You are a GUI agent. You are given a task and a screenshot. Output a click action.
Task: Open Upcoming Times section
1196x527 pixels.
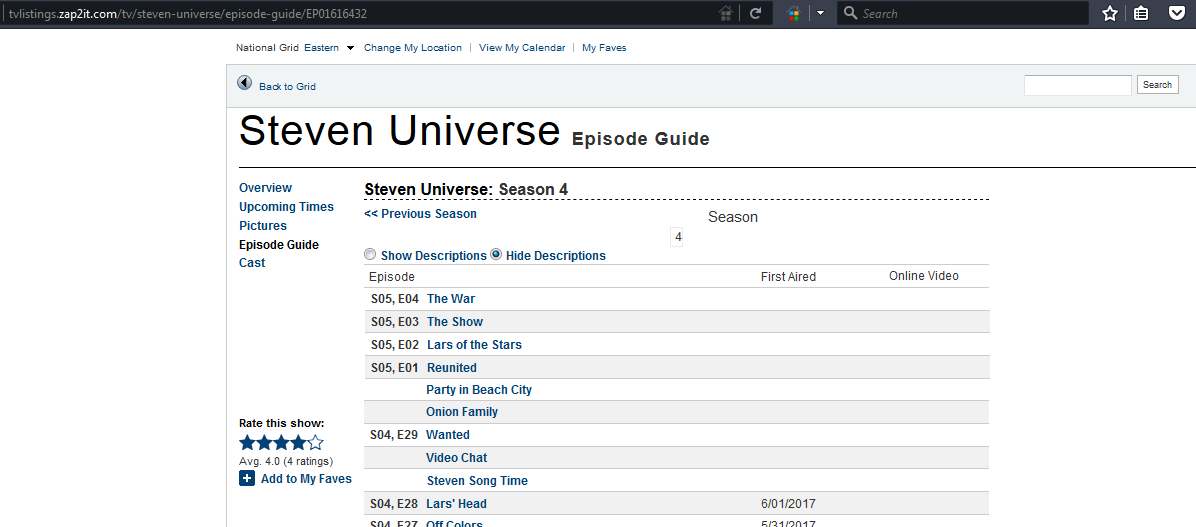pos(286,207)
